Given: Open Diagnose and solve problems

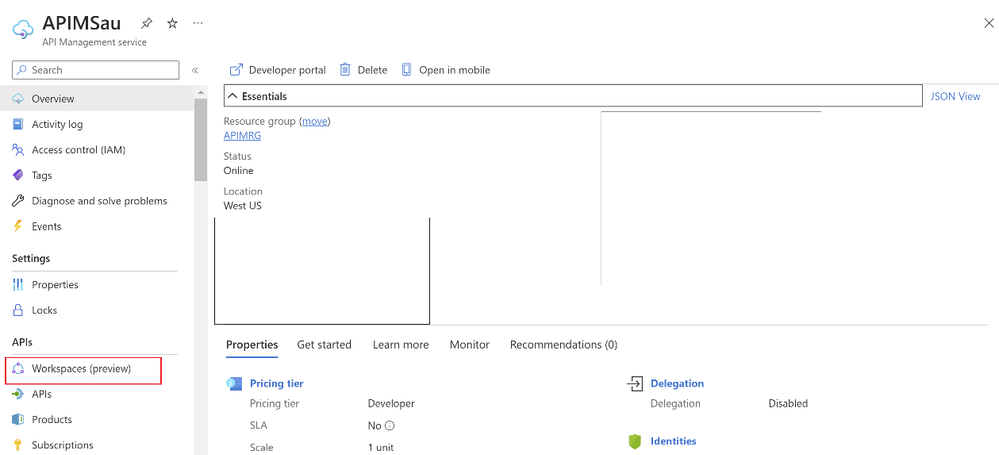Looking at the screenshot, I should 97,201.
